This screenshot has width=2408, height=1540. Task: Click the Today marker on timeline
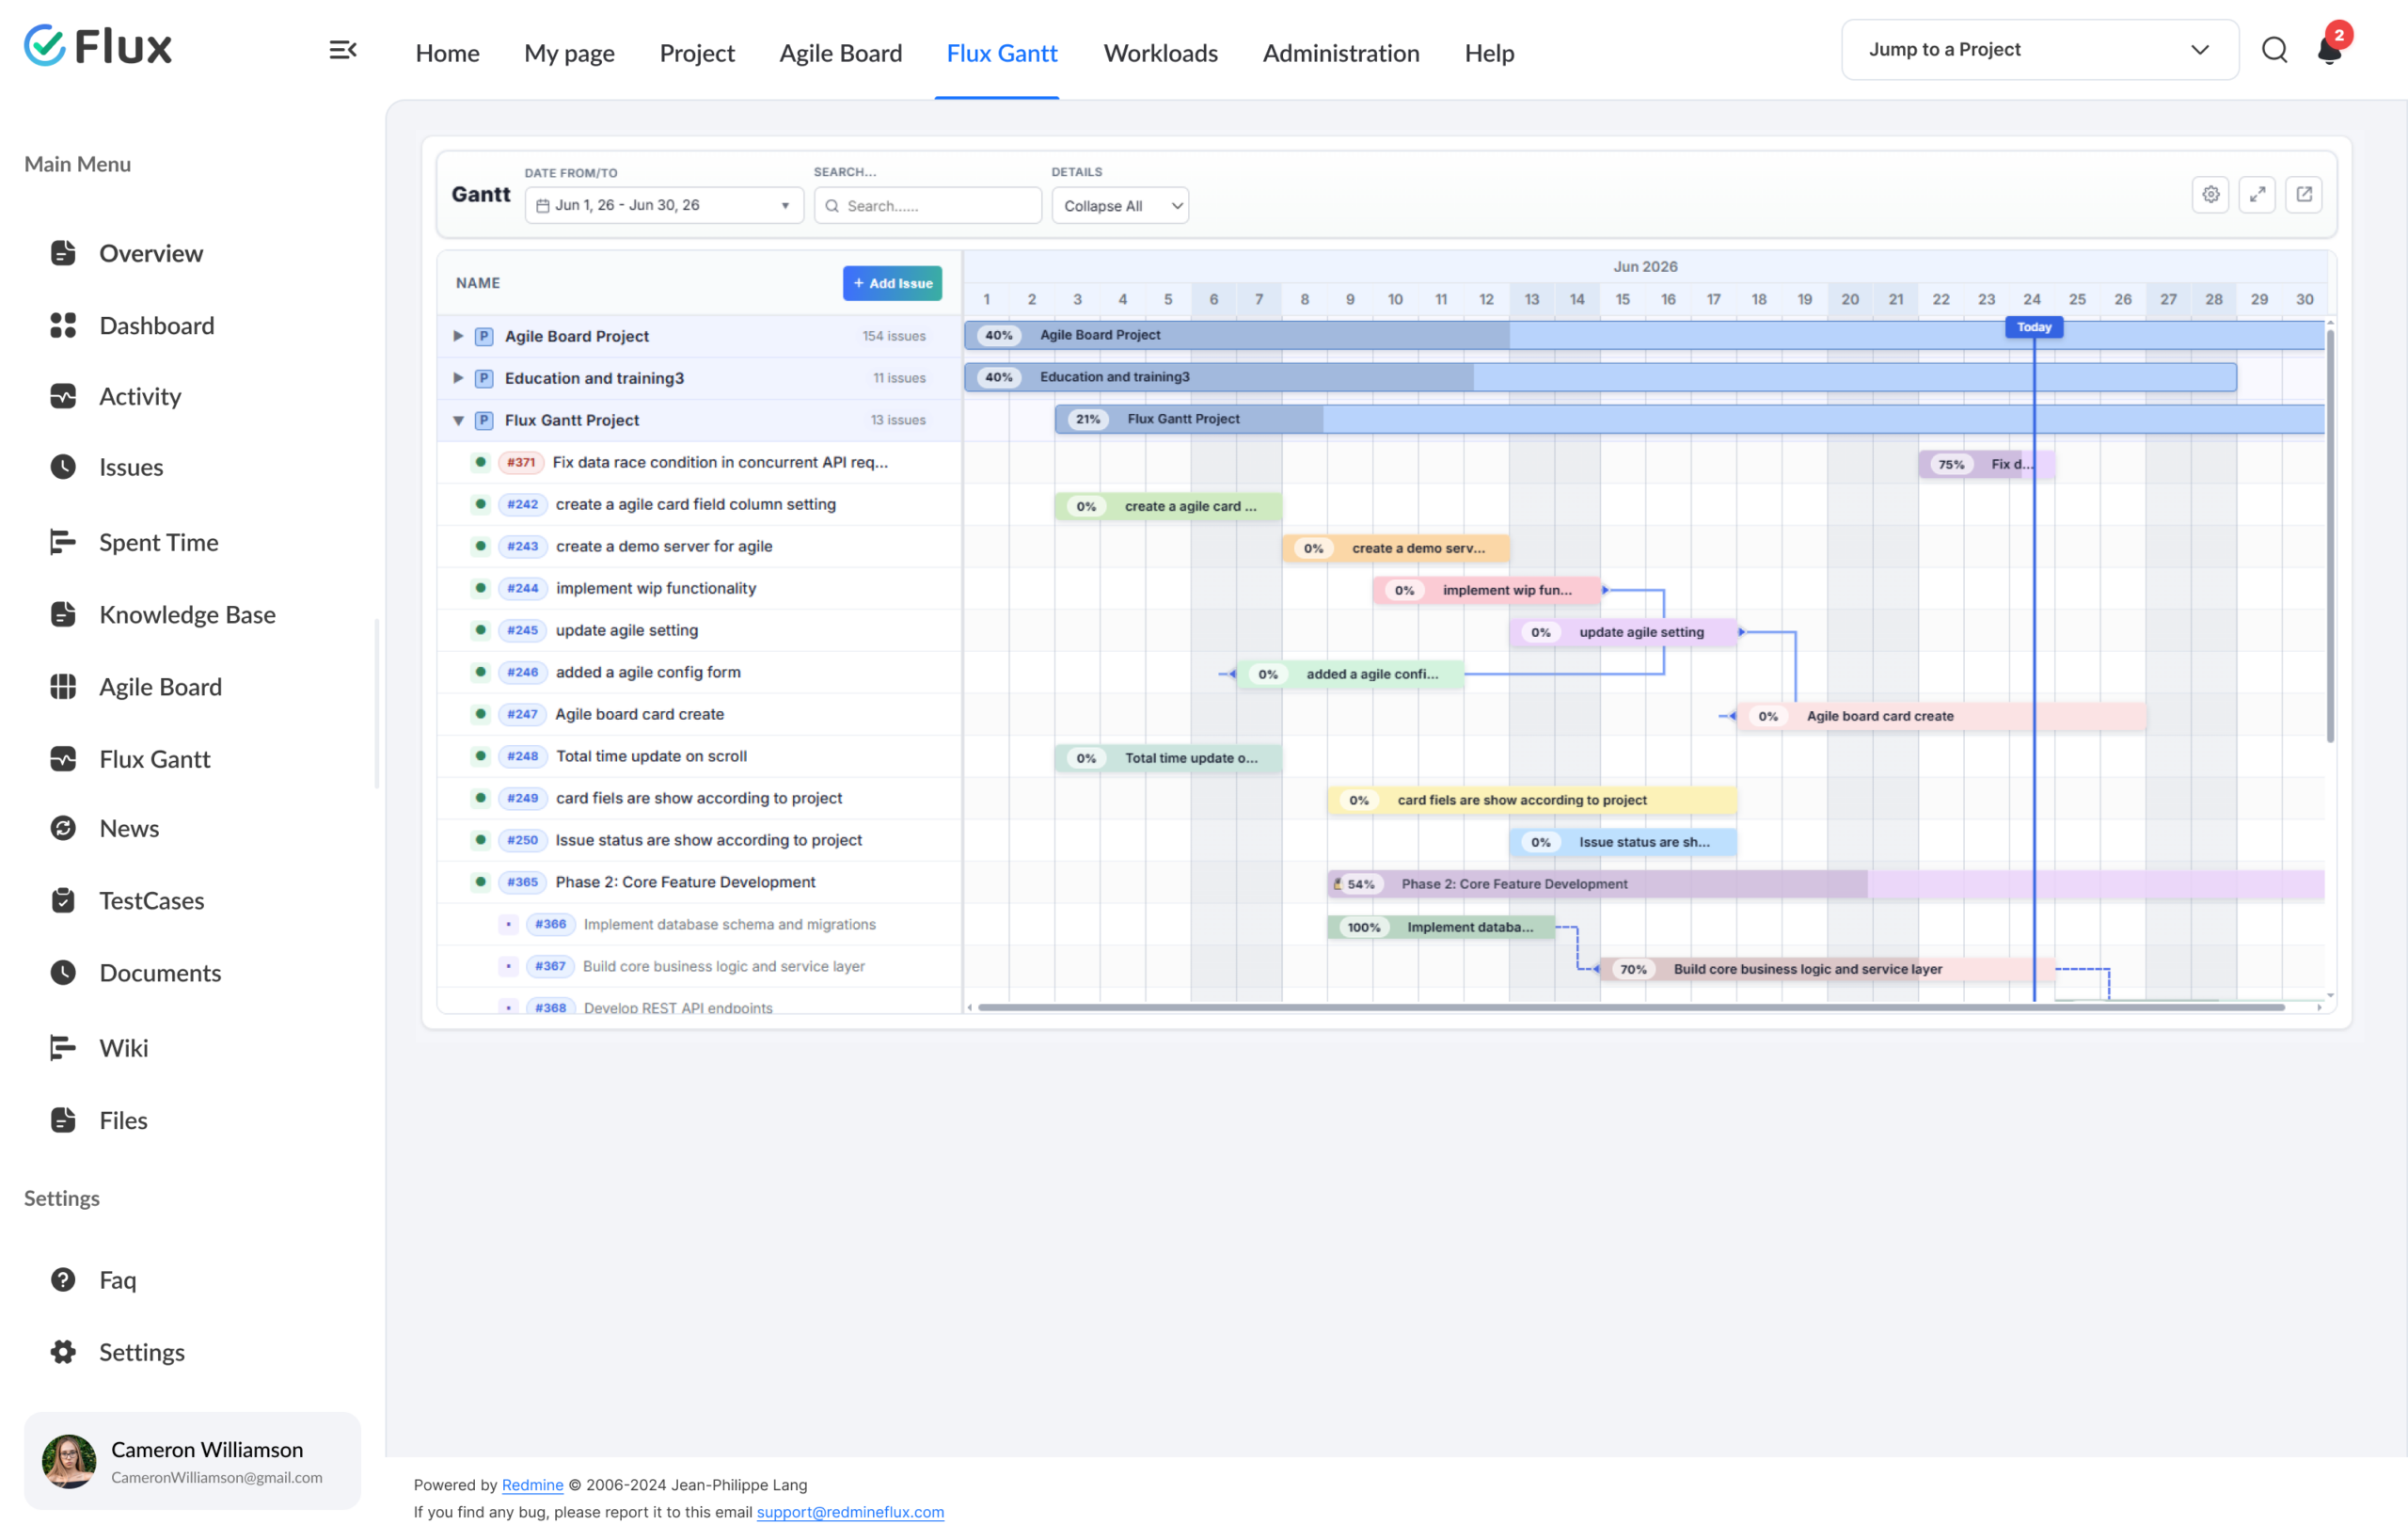click(2034, 327)
